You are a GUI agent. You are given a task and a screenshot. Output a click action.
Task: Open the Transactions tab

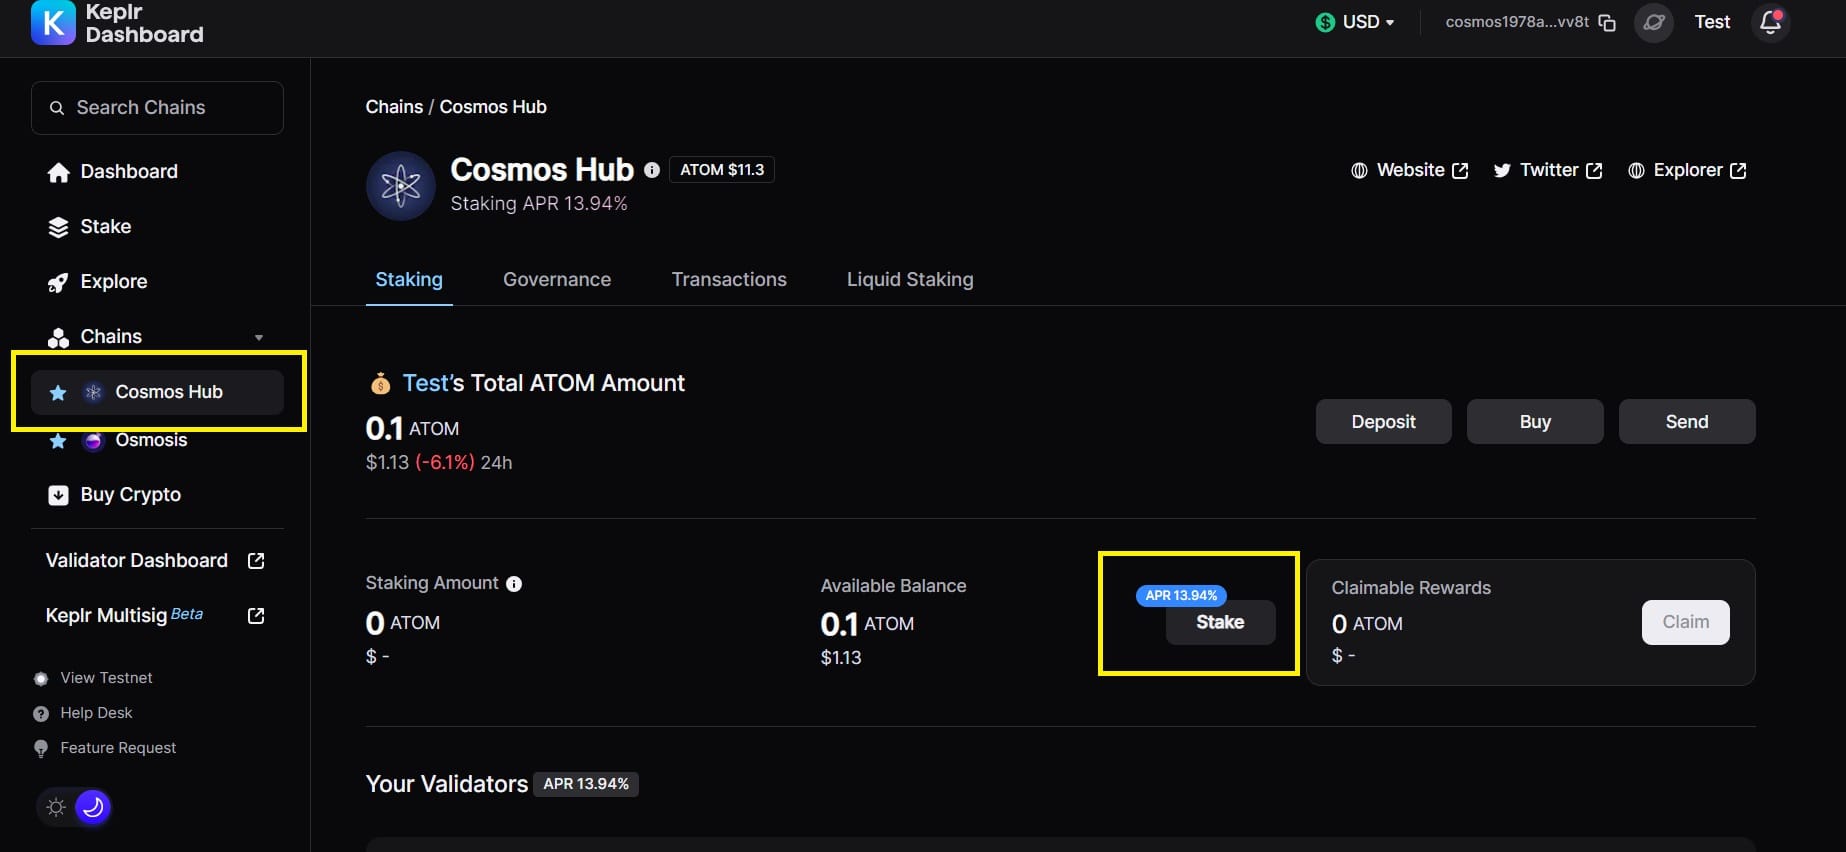pyautogui.click(x=729, y=280)
